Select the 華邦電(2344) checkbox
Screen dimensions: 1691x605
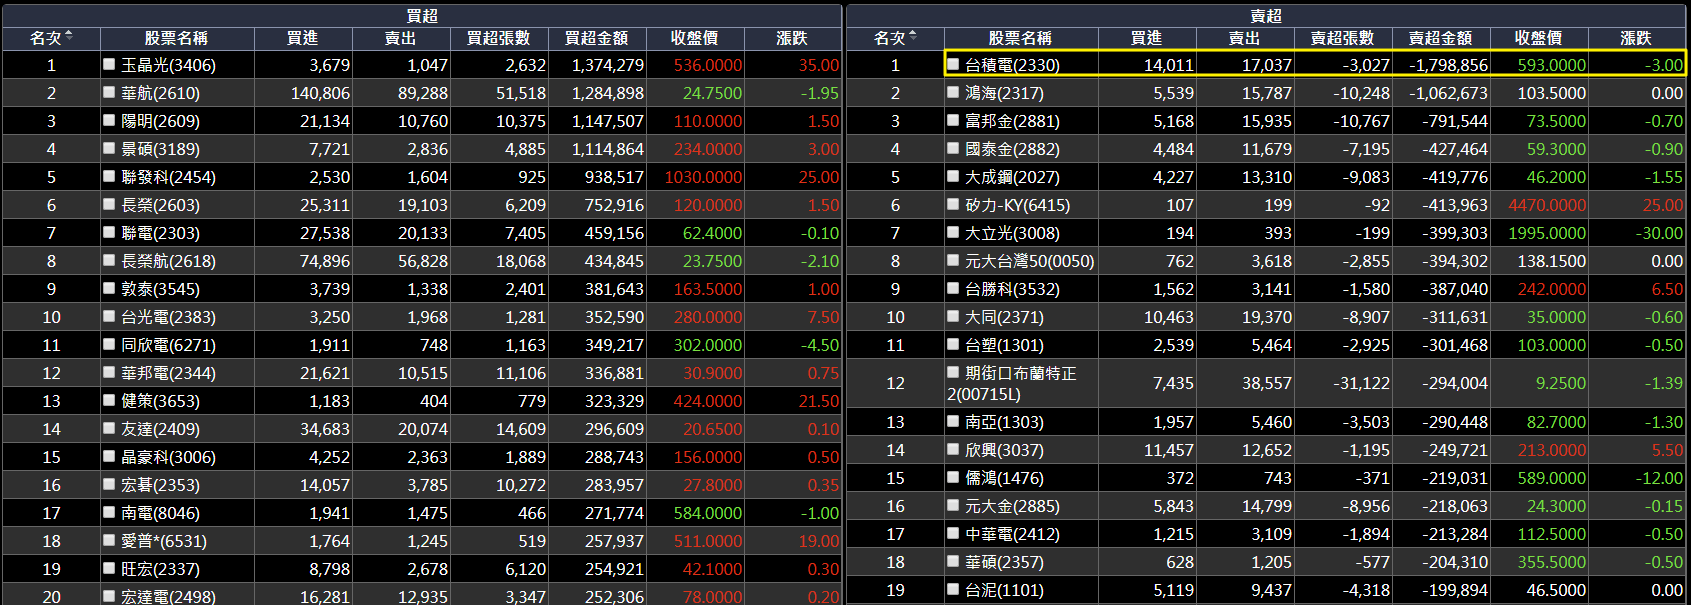tap(109, 372)
